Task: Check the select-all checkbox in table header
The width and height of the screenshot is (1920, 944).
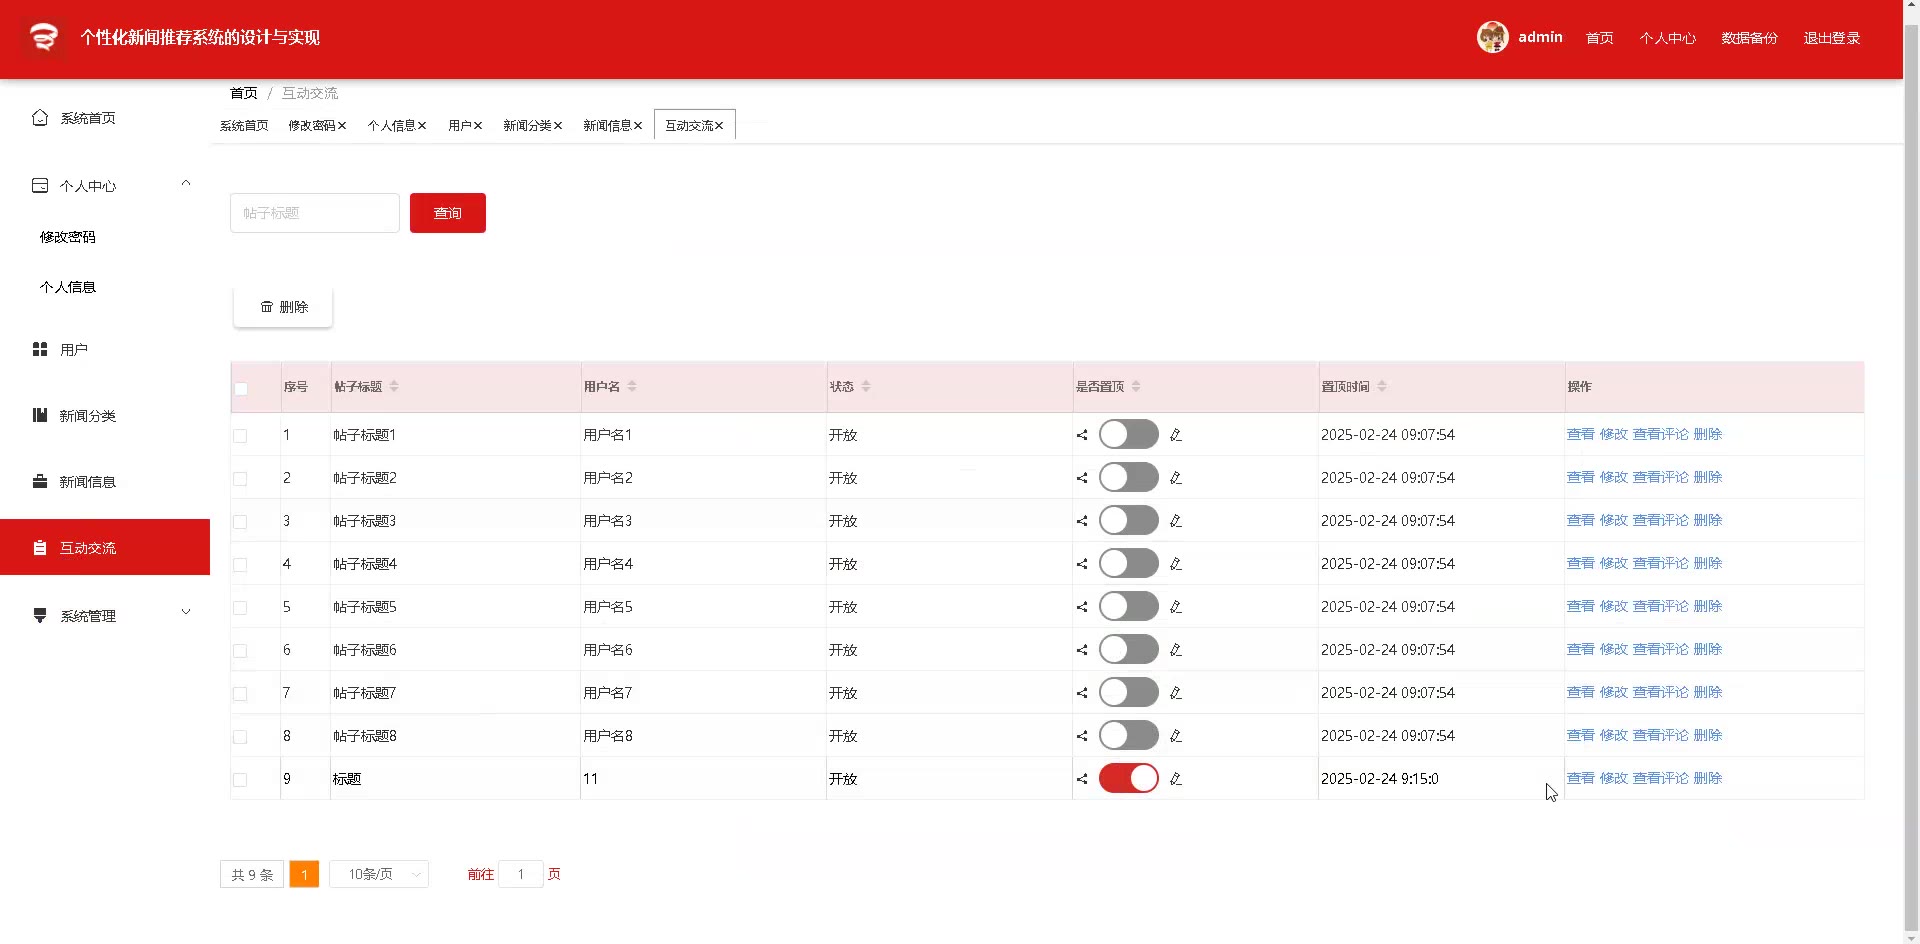Action: (241, 389)
